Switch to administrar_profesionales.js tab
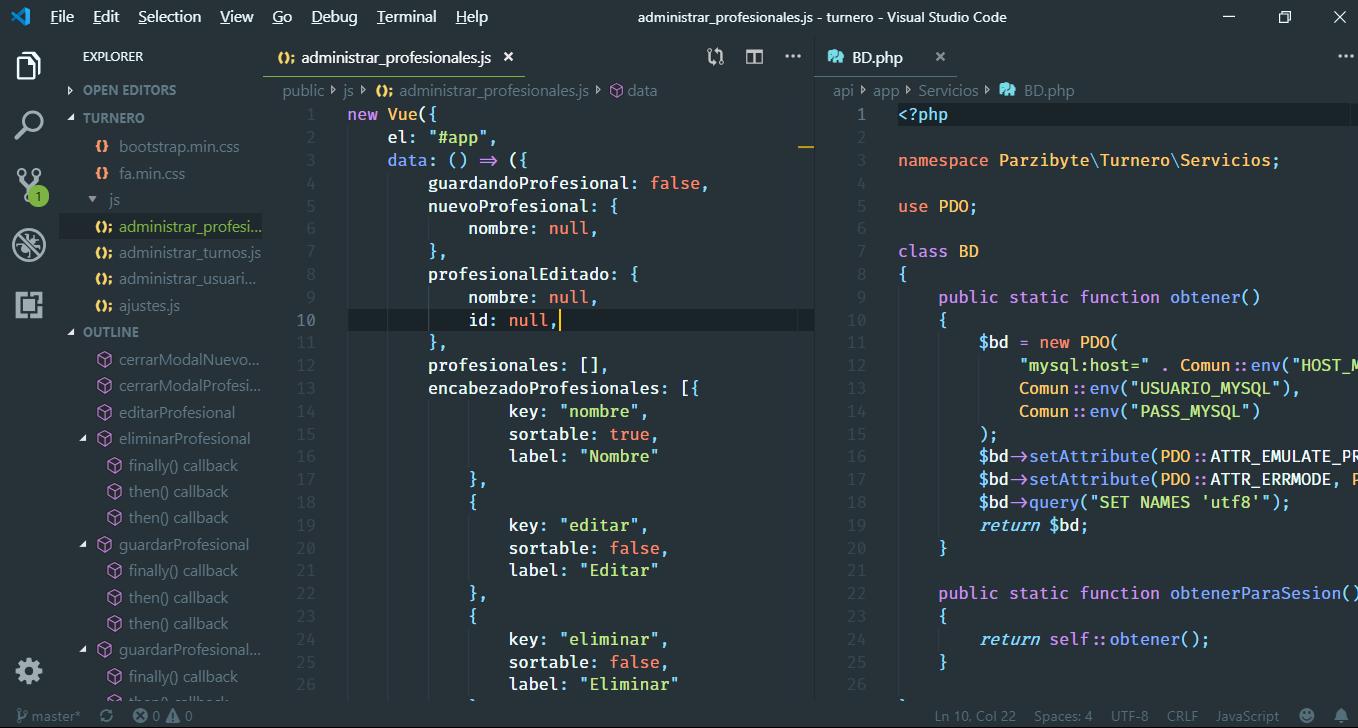 click(395, 57)
